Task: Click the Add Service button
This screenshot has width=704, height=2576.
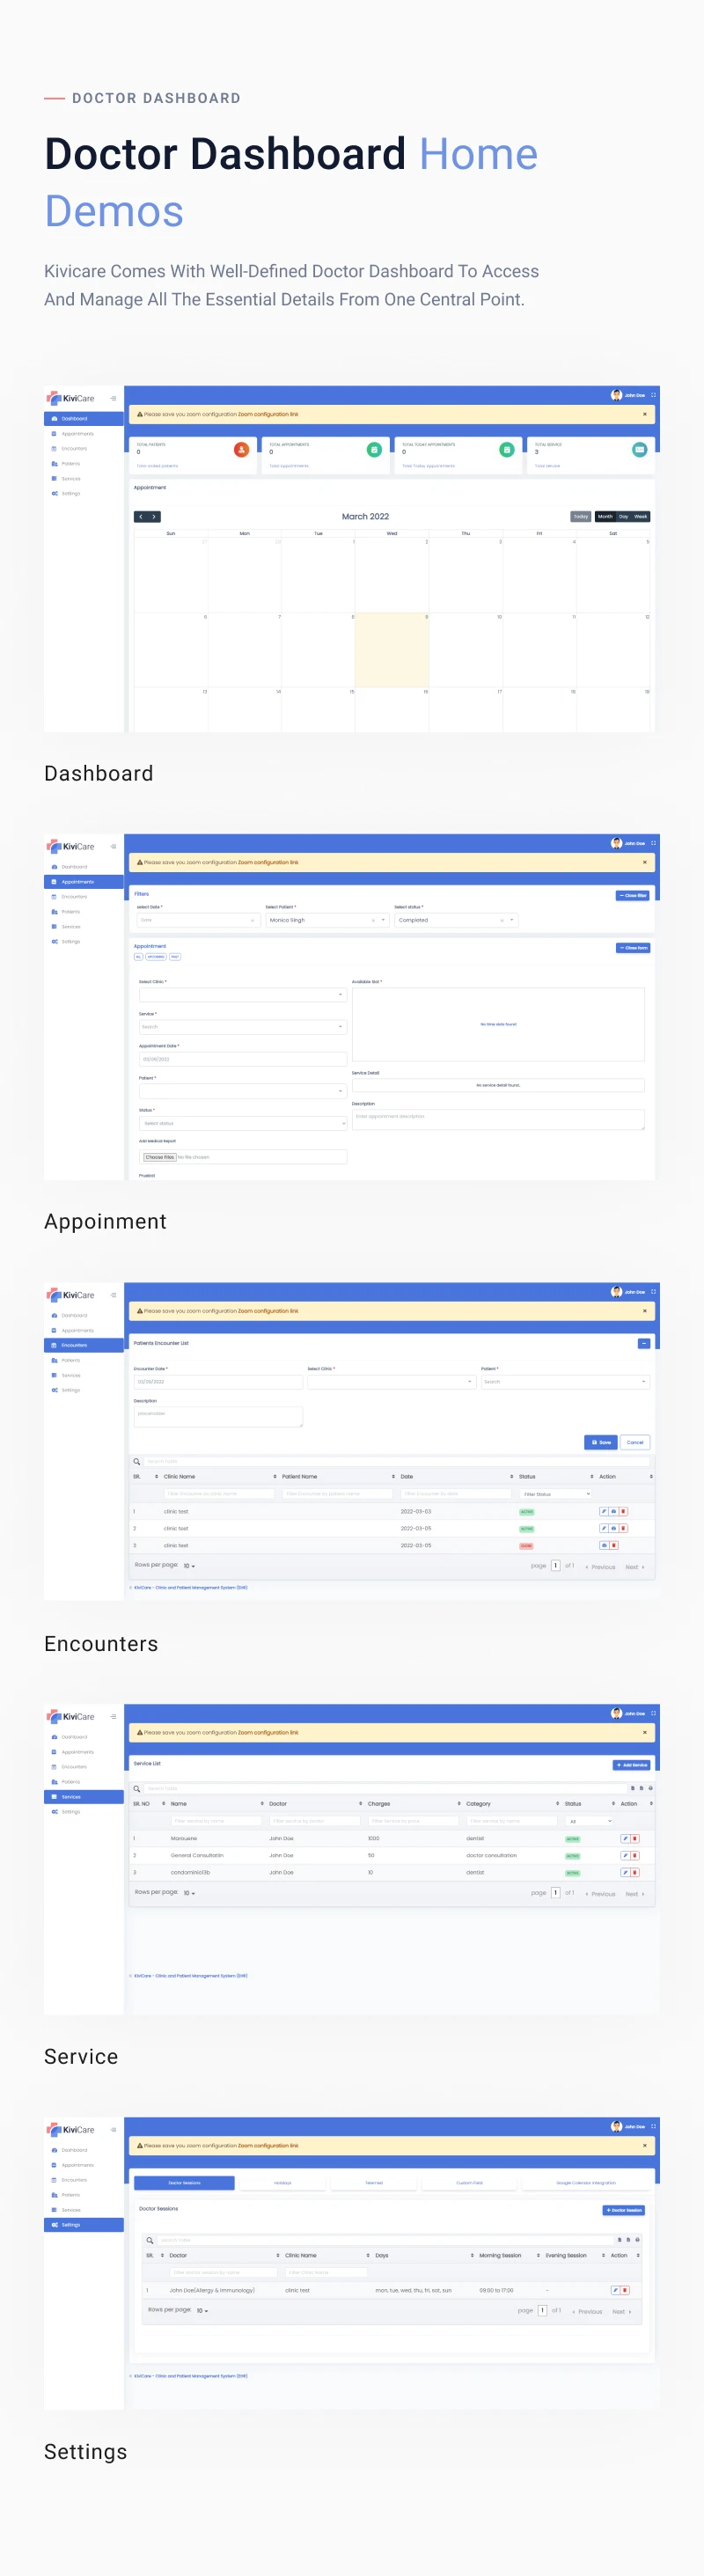Action: (632, 1765)
